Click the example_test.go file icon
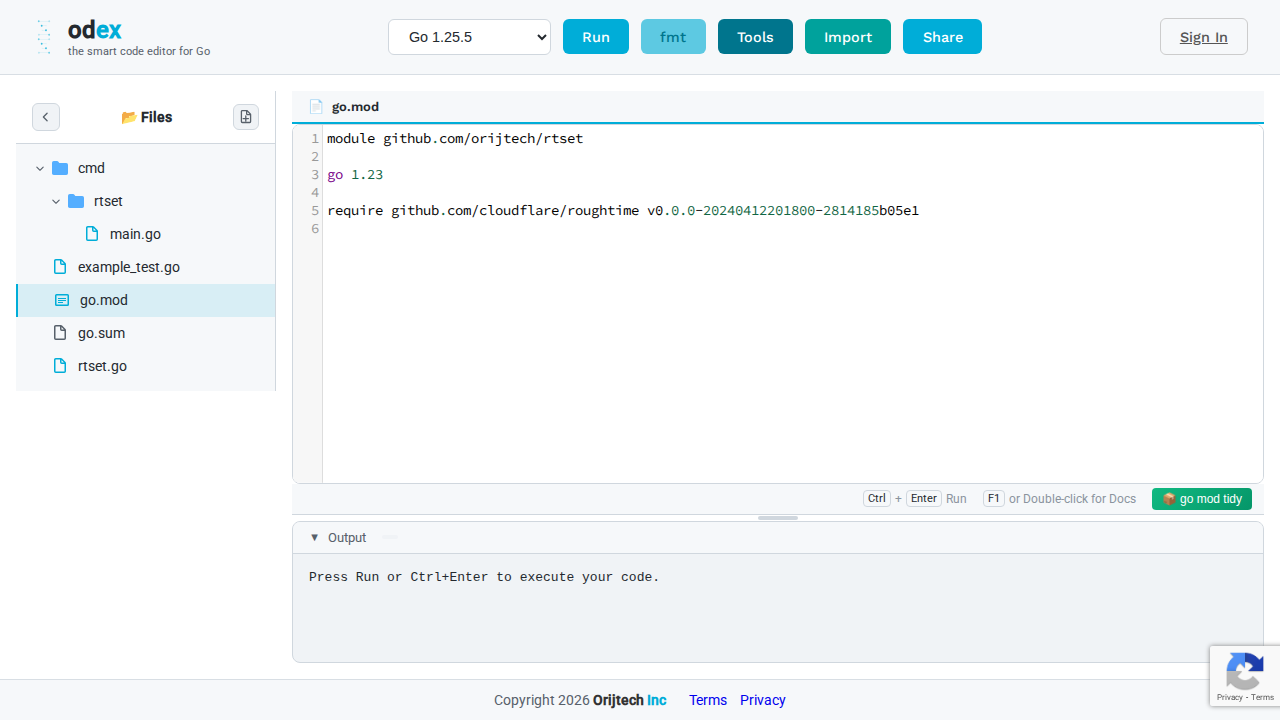This screenshot has width=1280, height=720. [x=60, y=267]
